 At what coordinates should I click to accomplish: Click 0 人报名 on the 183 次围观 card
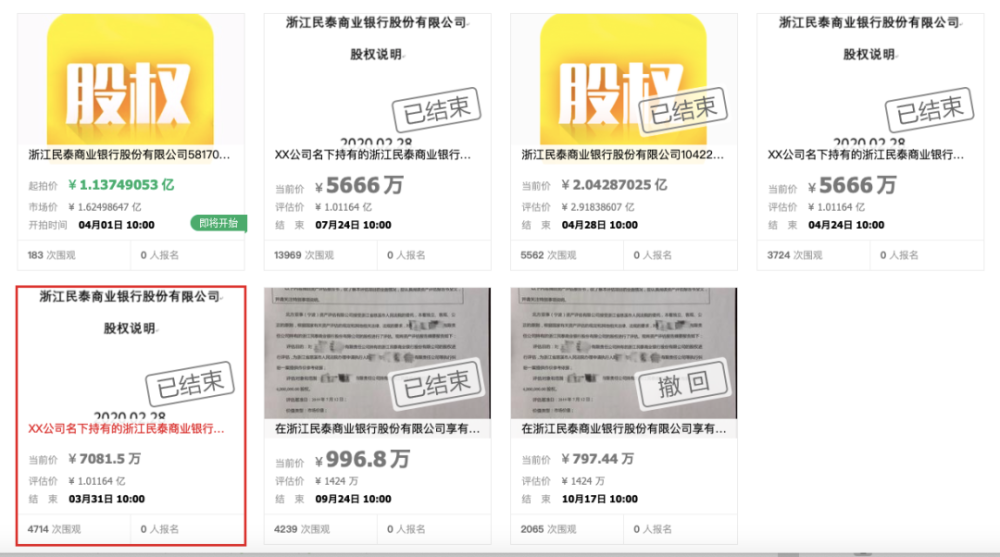(159, 255)
